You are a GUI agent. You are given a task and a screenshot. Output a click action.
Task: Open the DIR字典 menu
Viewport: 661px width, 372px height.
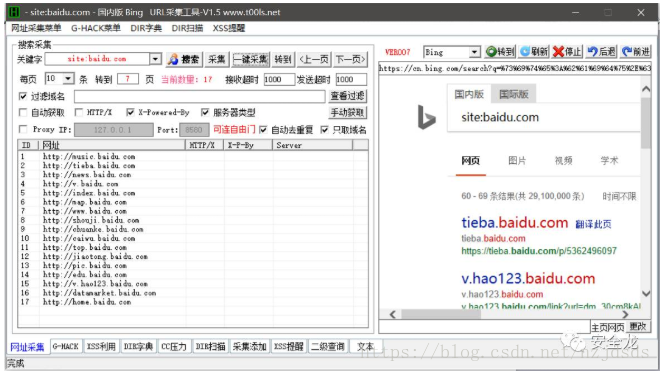coord(146,28)
